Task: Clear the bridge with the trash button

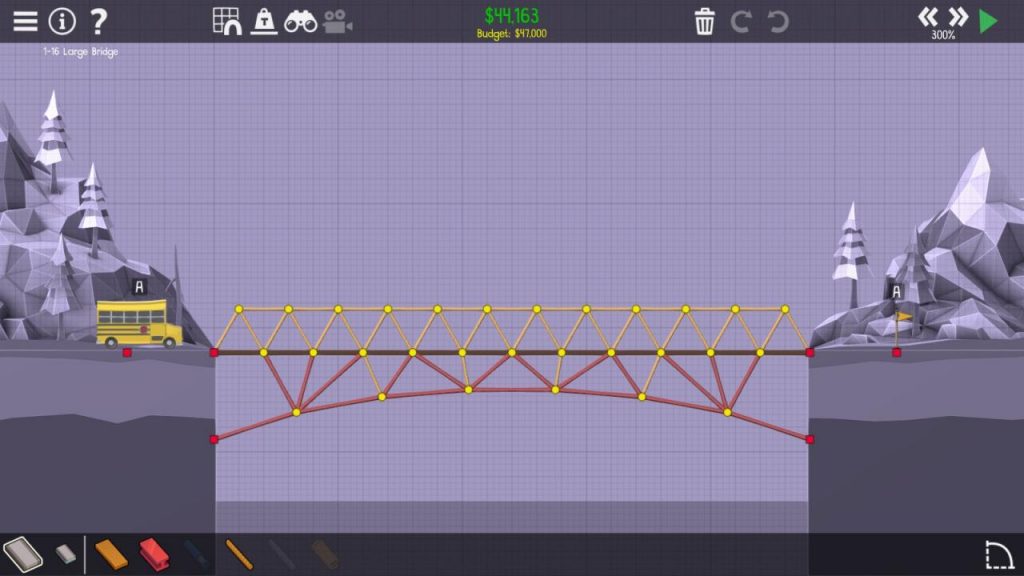Action: tap(707, 22)
